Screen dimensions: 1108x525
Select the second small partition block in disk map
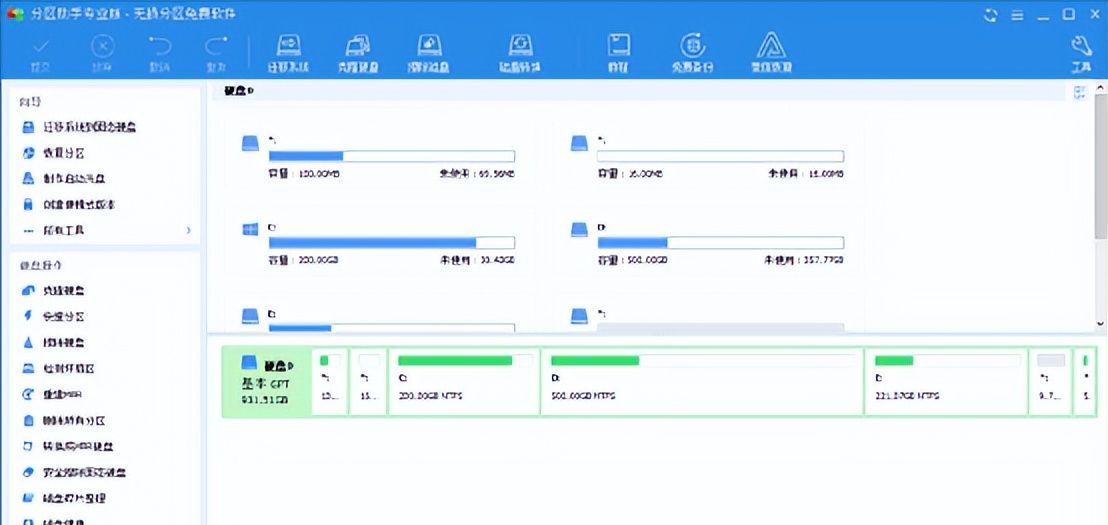click(369, 382)
